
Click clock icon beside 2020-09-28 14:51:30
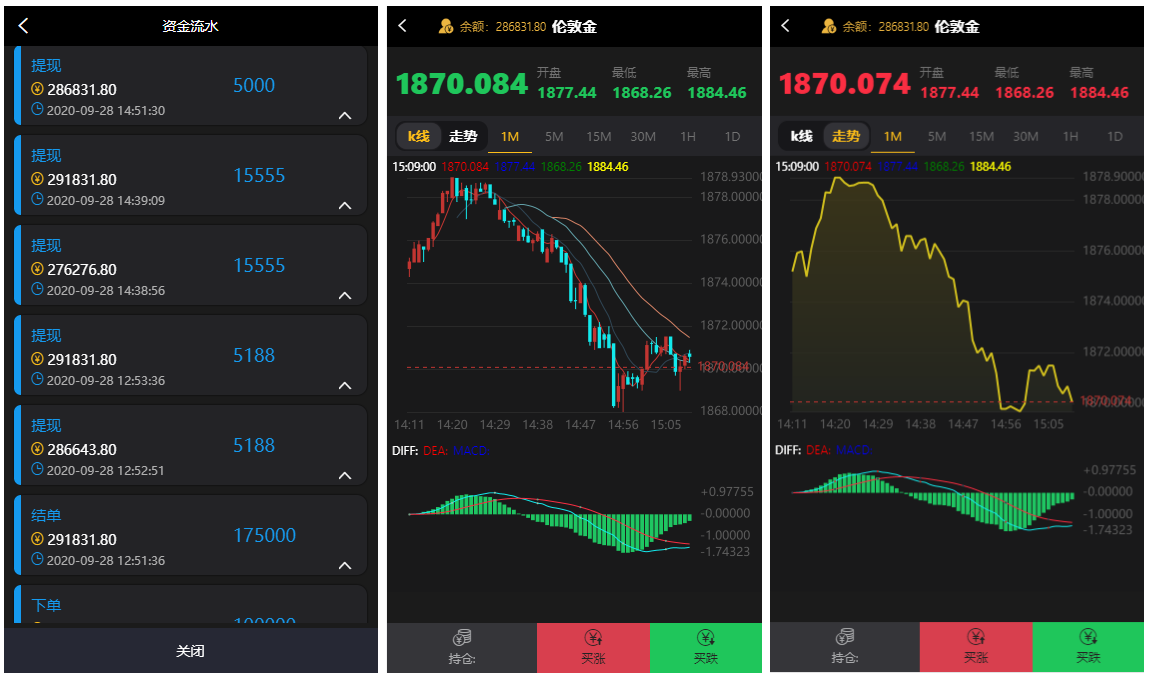37,110
